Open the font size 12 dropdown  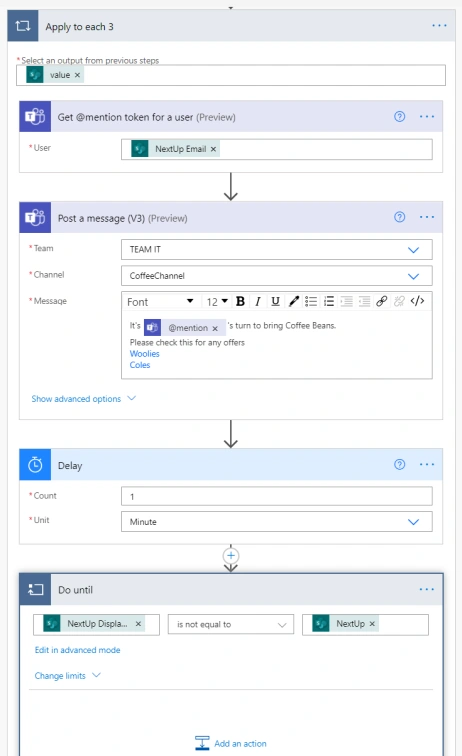tap(217, 302)
